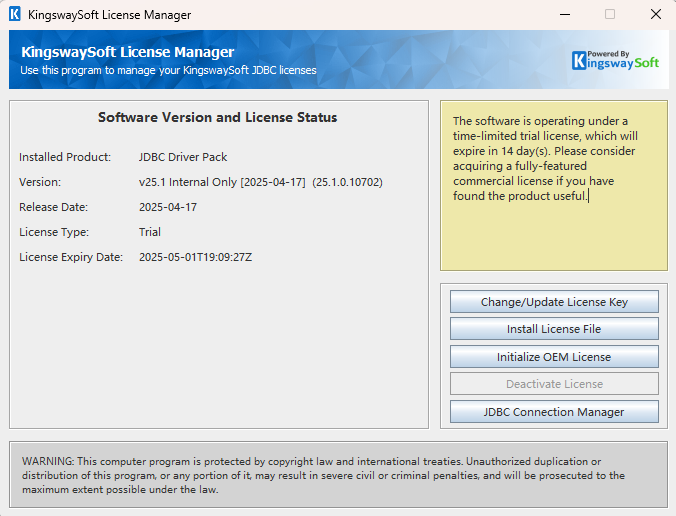
Task: Click the KingswaySoft License Manager banner title
Action: [x=128, y=52]
